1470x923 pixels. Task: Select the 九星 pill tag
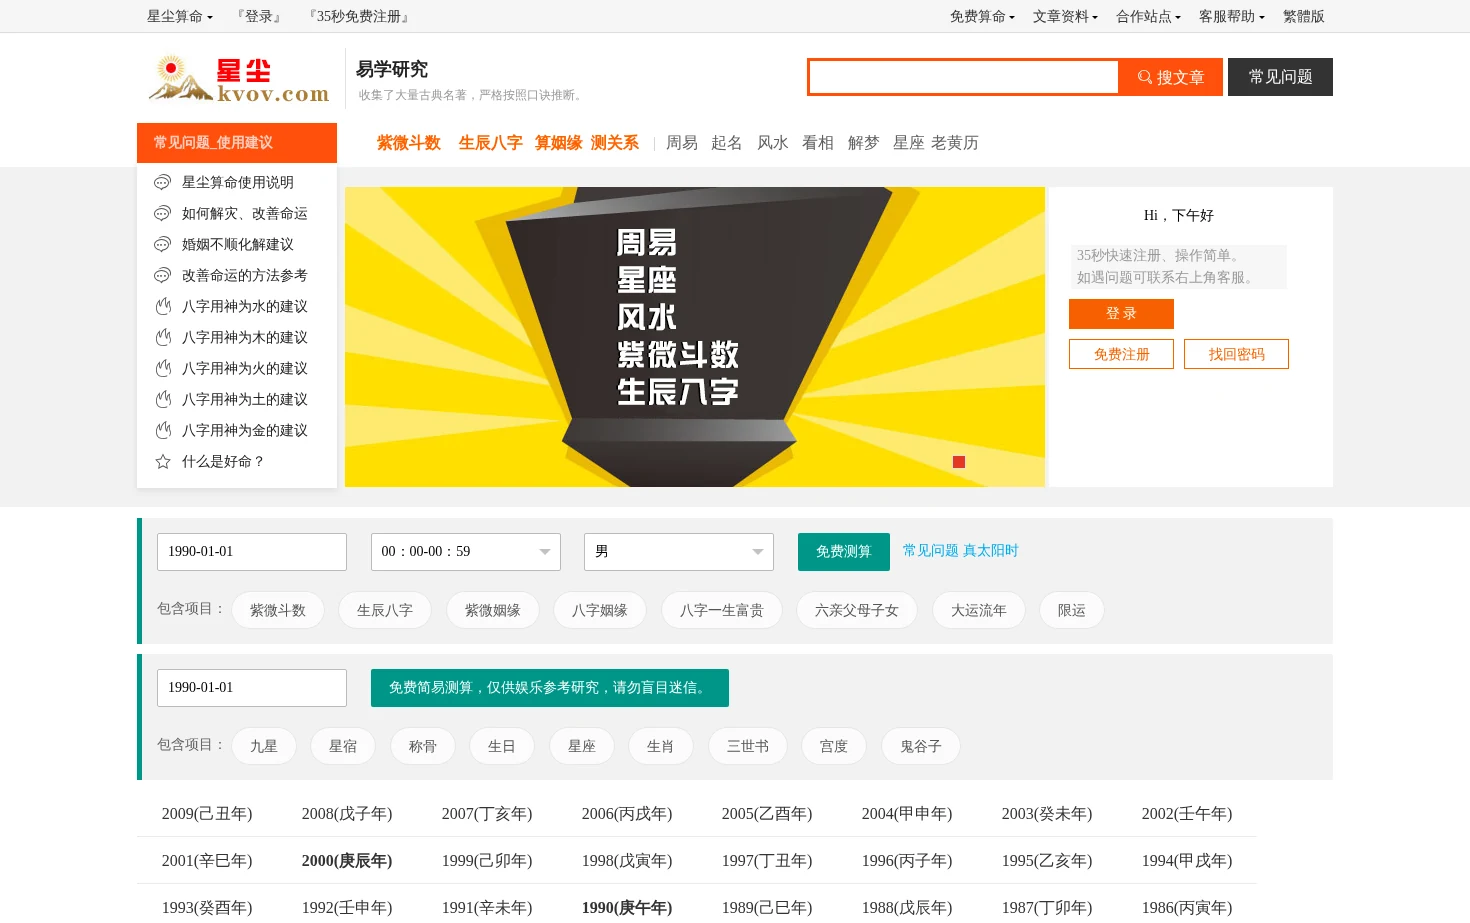[x=264, y=746]
